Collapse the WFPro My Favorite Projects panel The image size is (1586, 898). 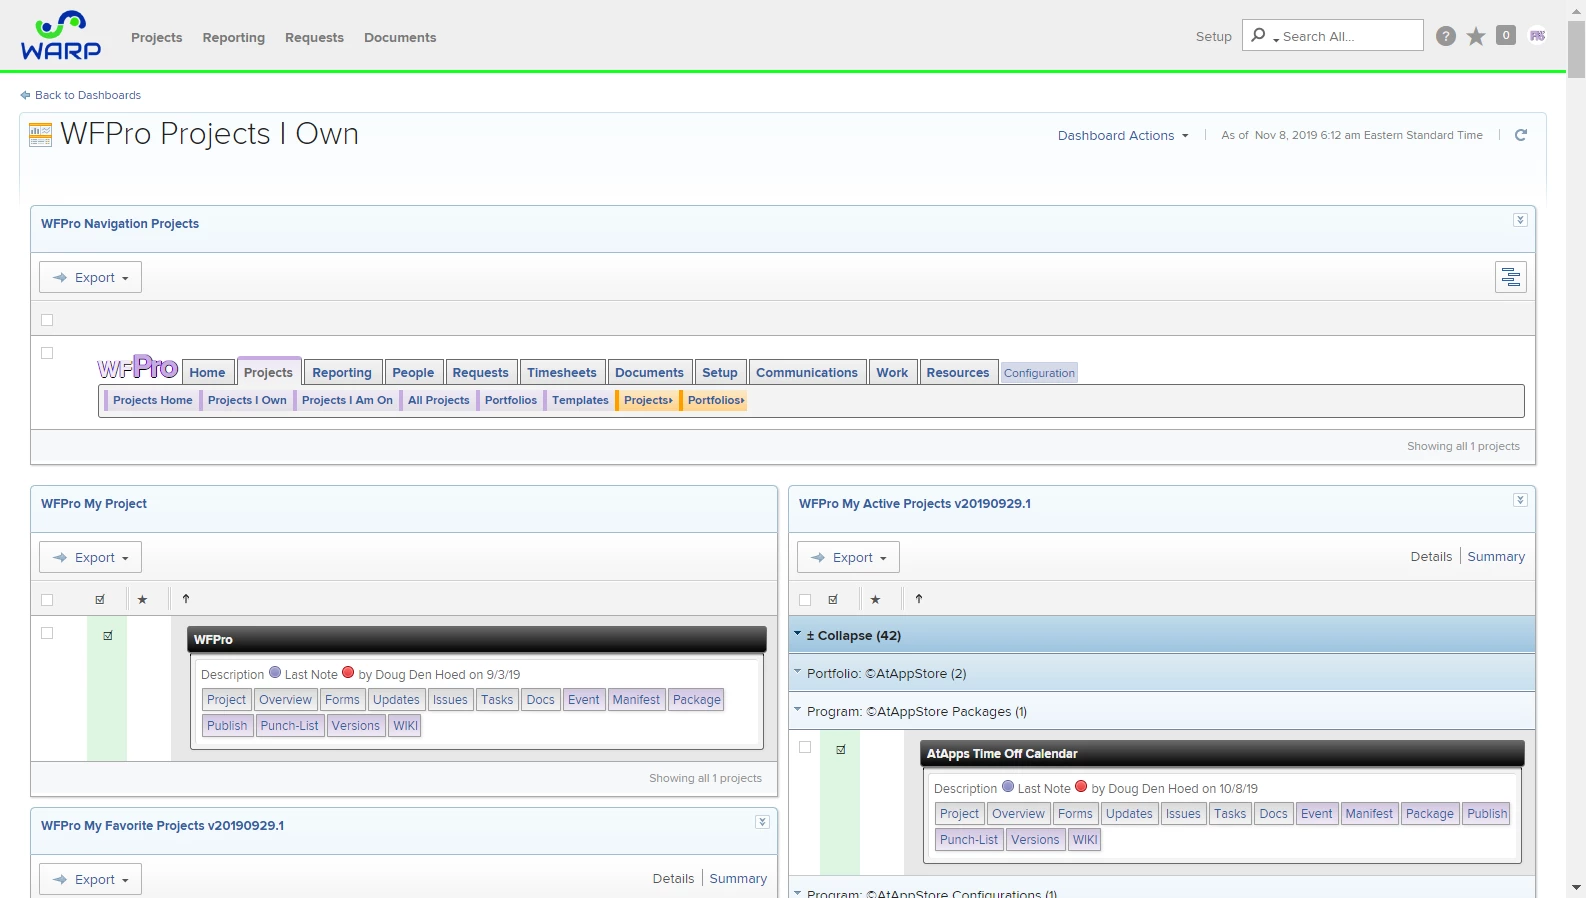(x=762, y=822)
